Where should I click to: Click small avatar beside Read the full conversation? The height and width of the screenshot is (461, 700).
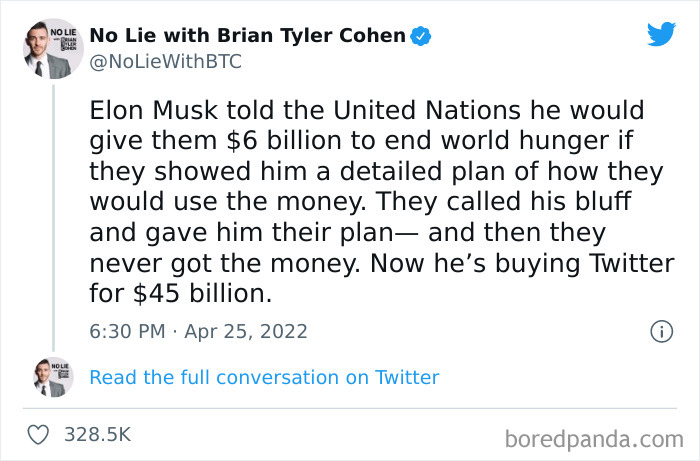pos(52,377)
